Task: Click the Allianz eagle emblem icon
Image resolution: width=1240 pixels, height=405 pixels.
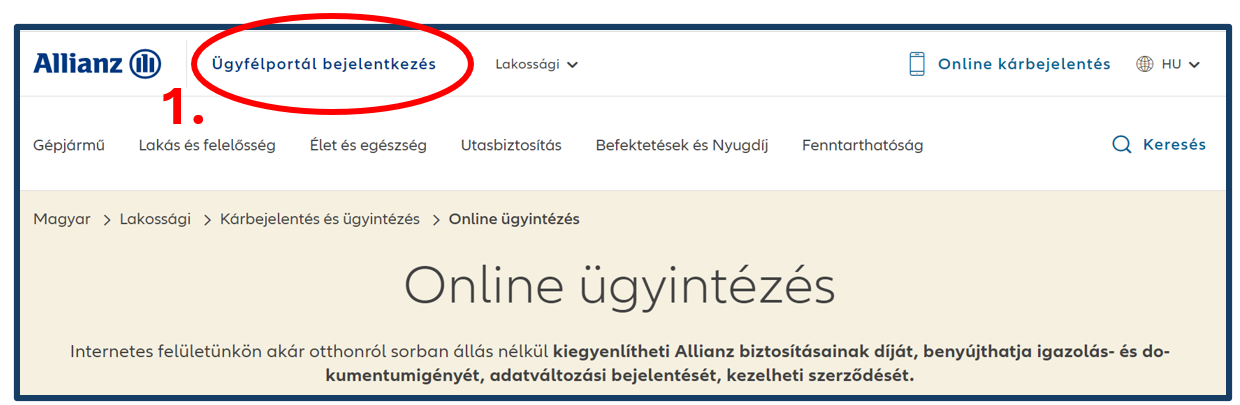Action: [145, 64]
